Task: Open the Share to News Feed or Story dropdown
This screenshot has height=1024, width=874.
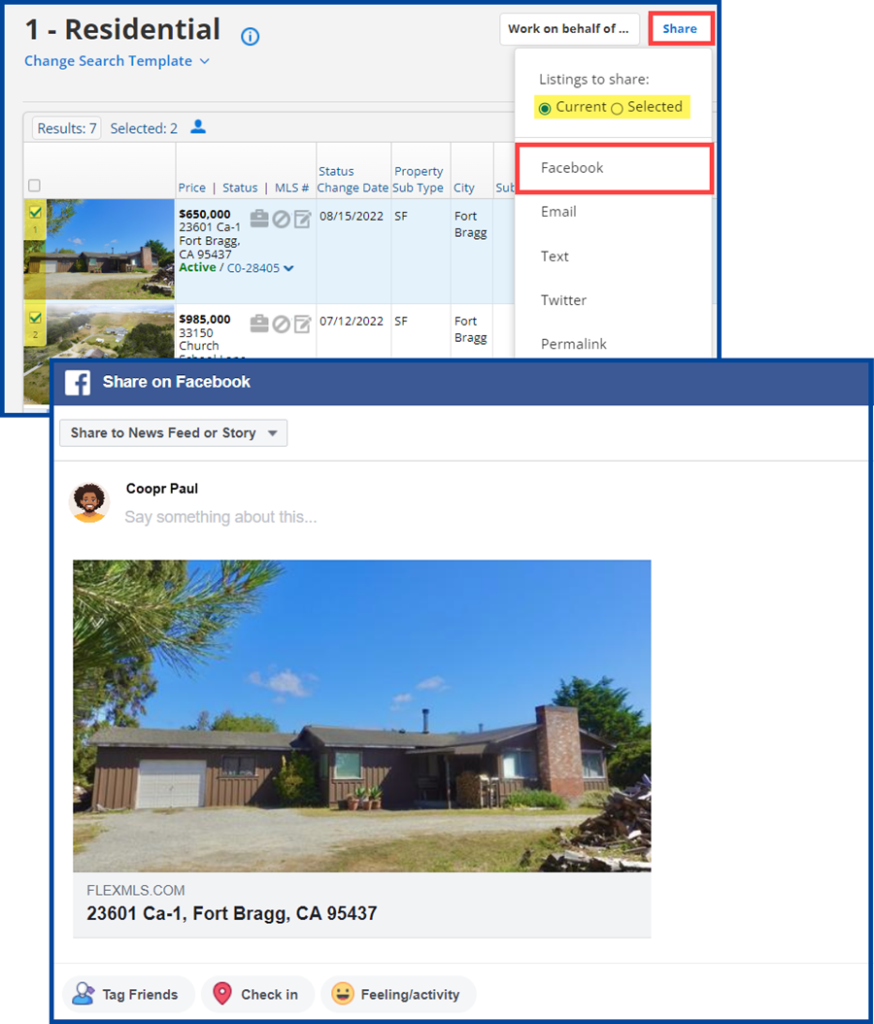Action: (172, 433)
